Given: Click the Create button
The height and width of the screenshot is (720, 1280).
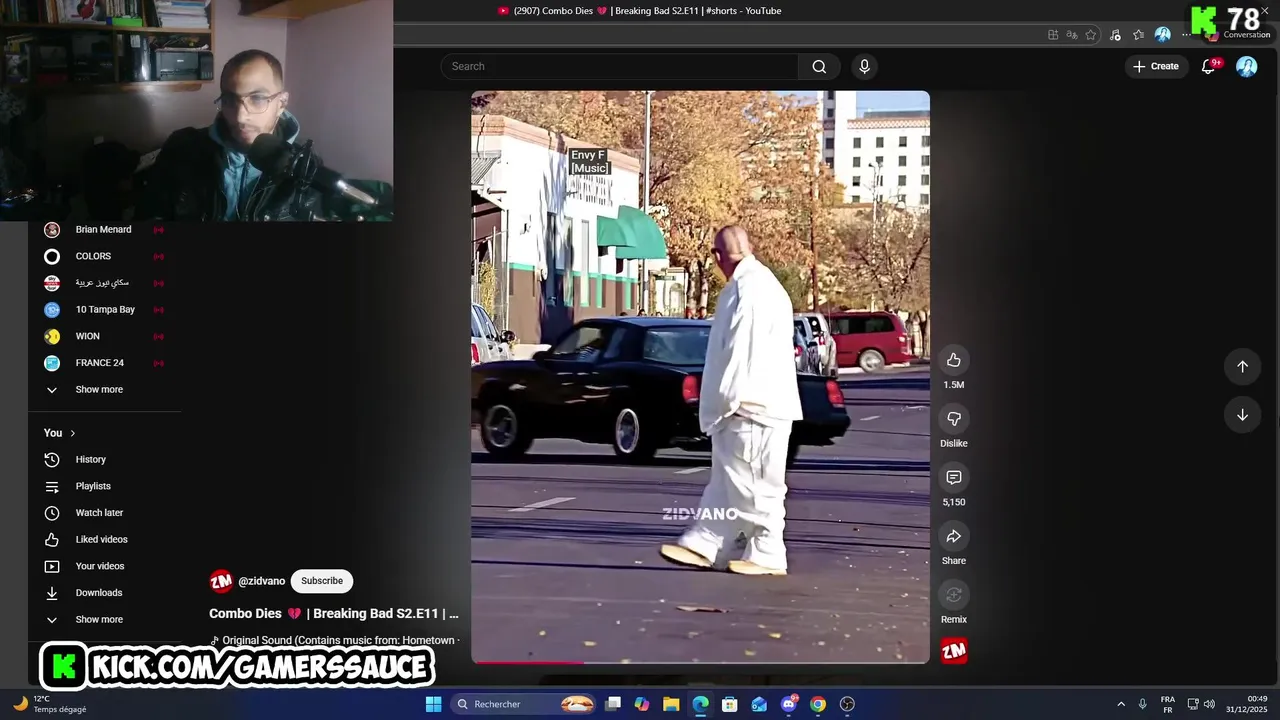Looking at the screenshot, I should pyautogui.click(x=1156, y=66).
